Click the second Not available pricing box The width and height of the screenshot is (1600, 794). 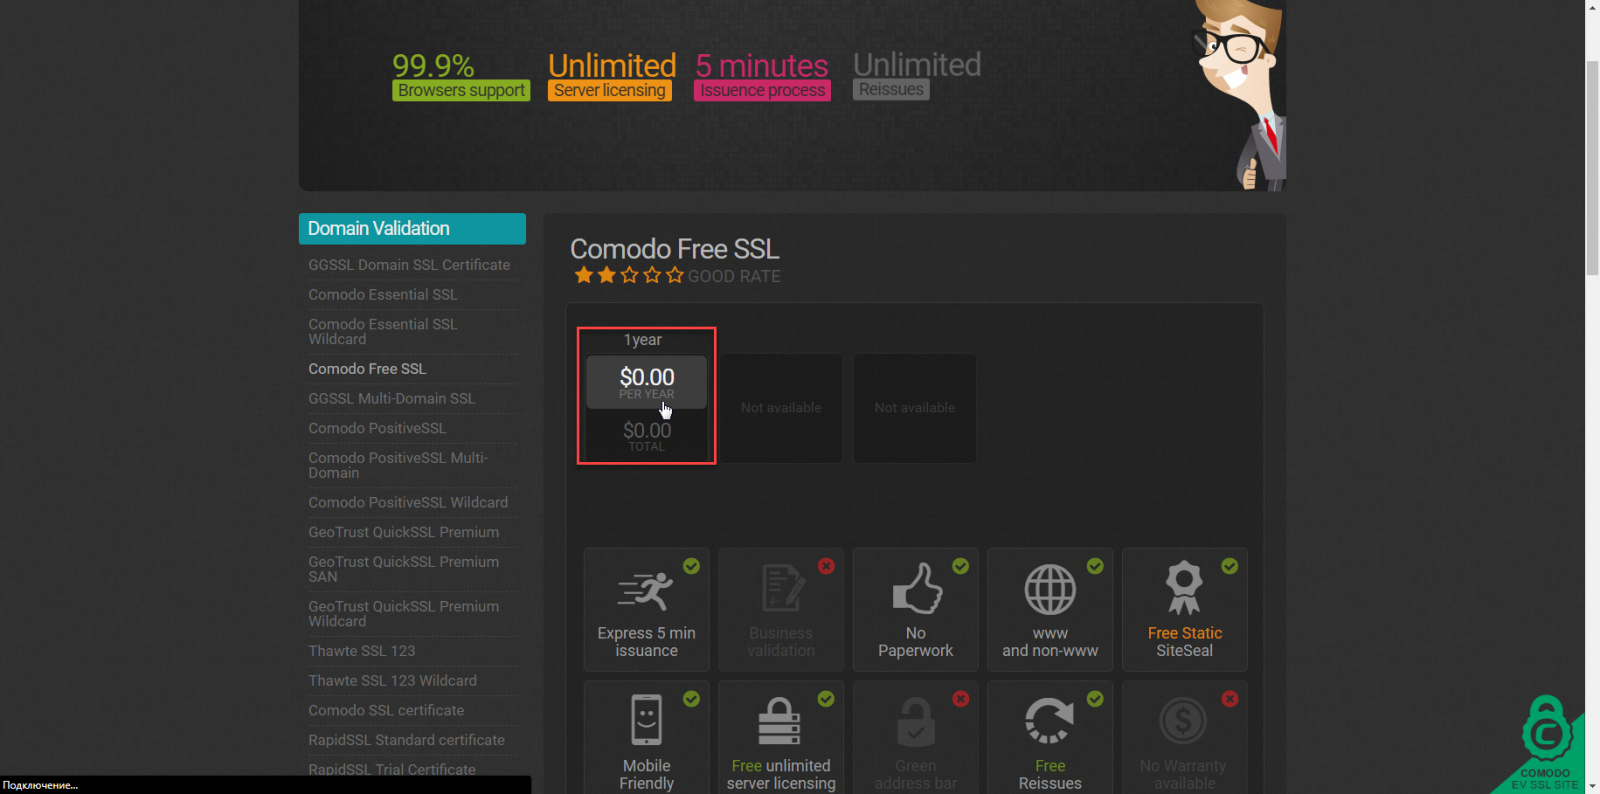[x=915, y=408]
